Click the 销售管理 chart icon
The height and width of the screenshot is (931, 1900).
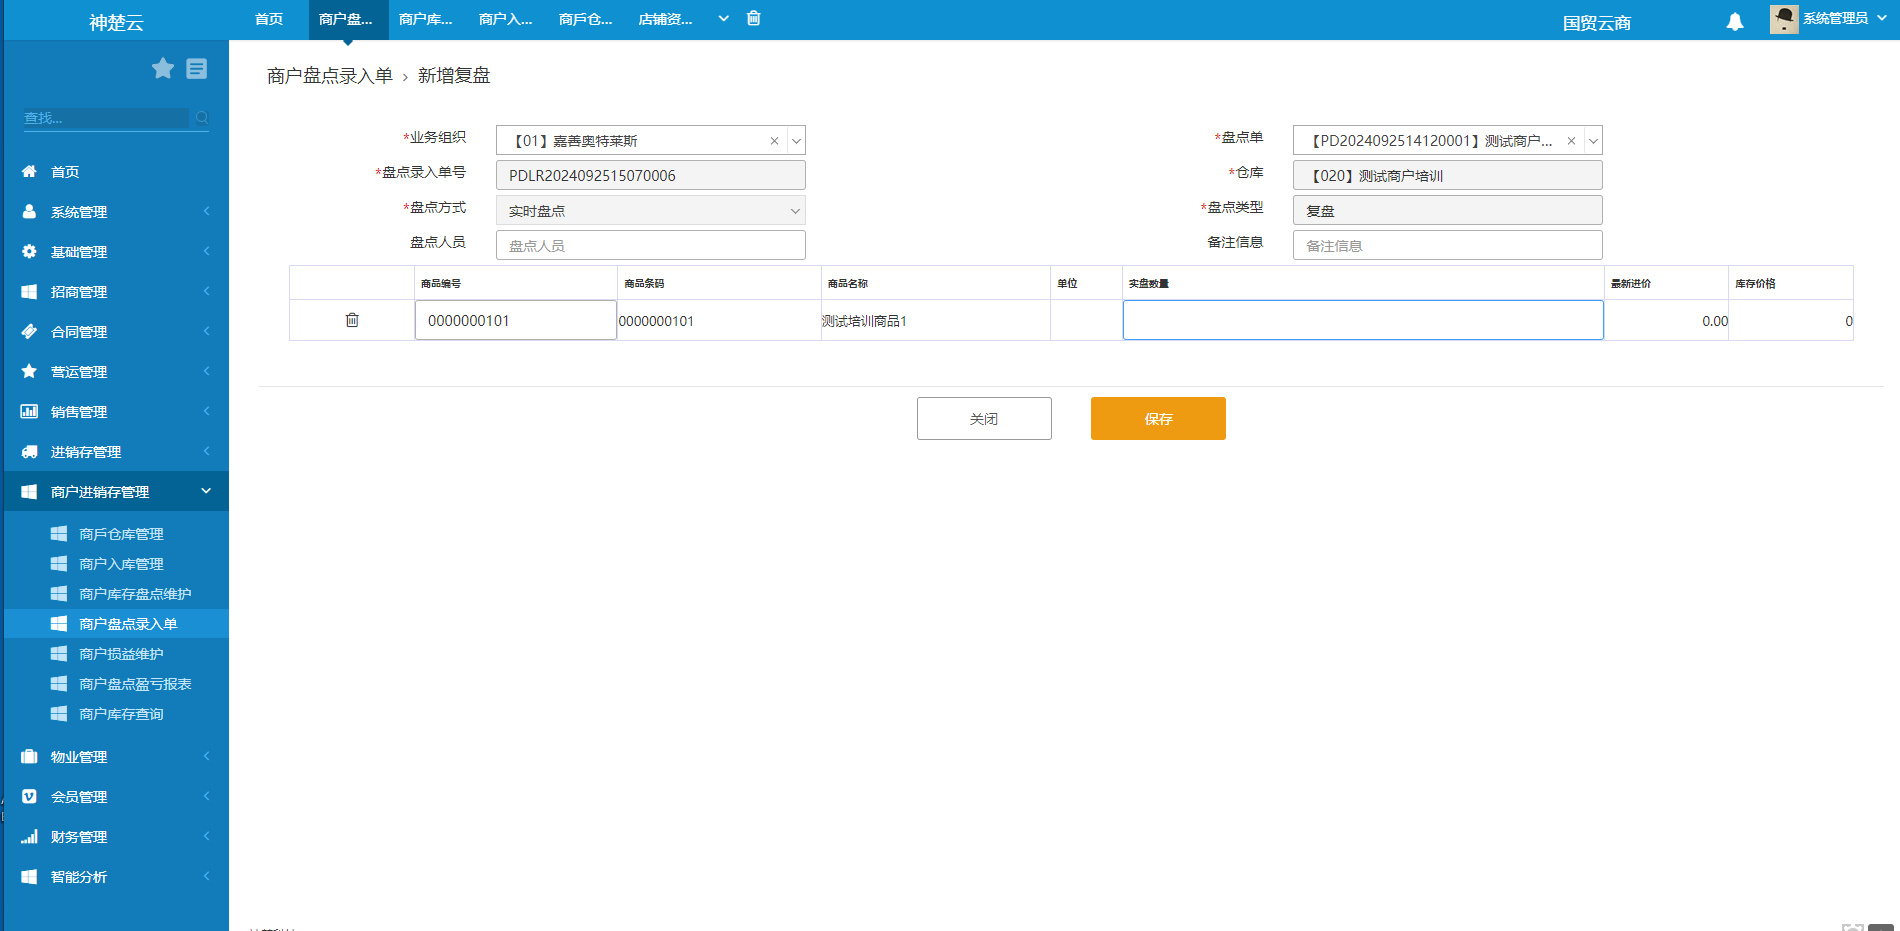[x=29, y=411]
